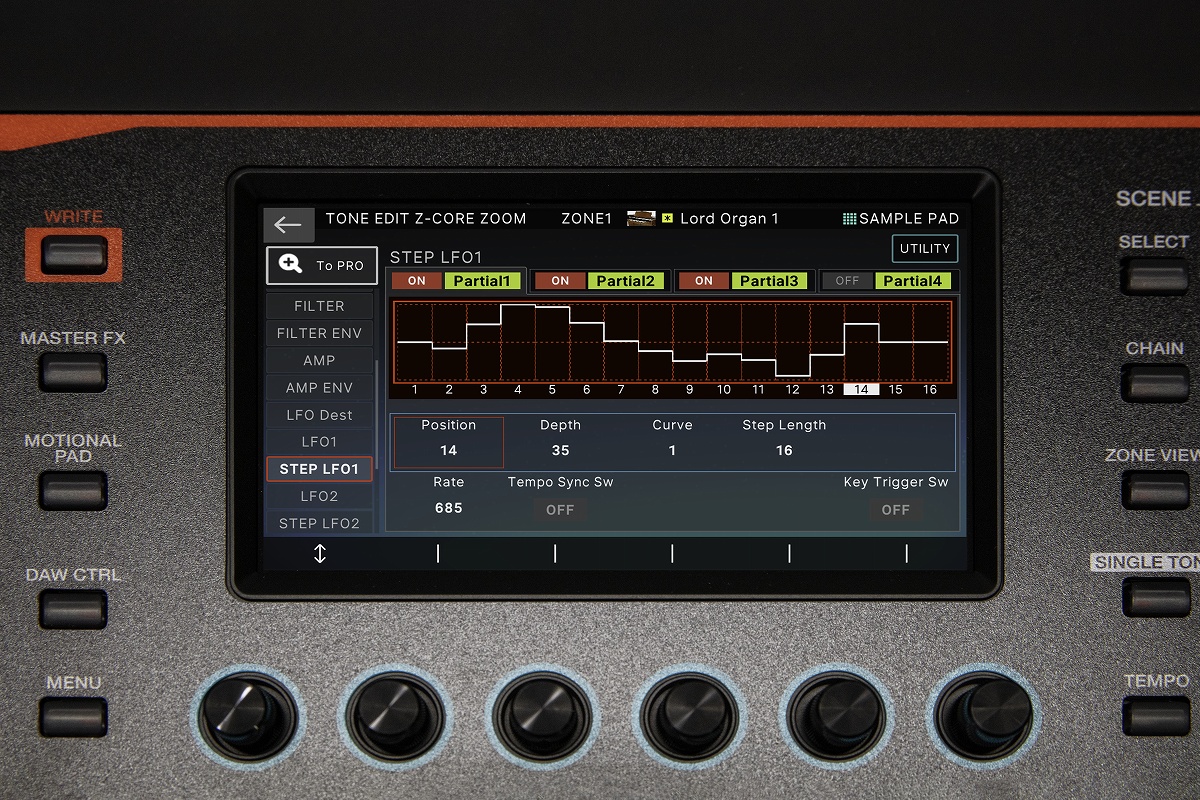This screenshot has width=1200, height=800.
Task: Select the Rate value 685
Action: [448, 508]
